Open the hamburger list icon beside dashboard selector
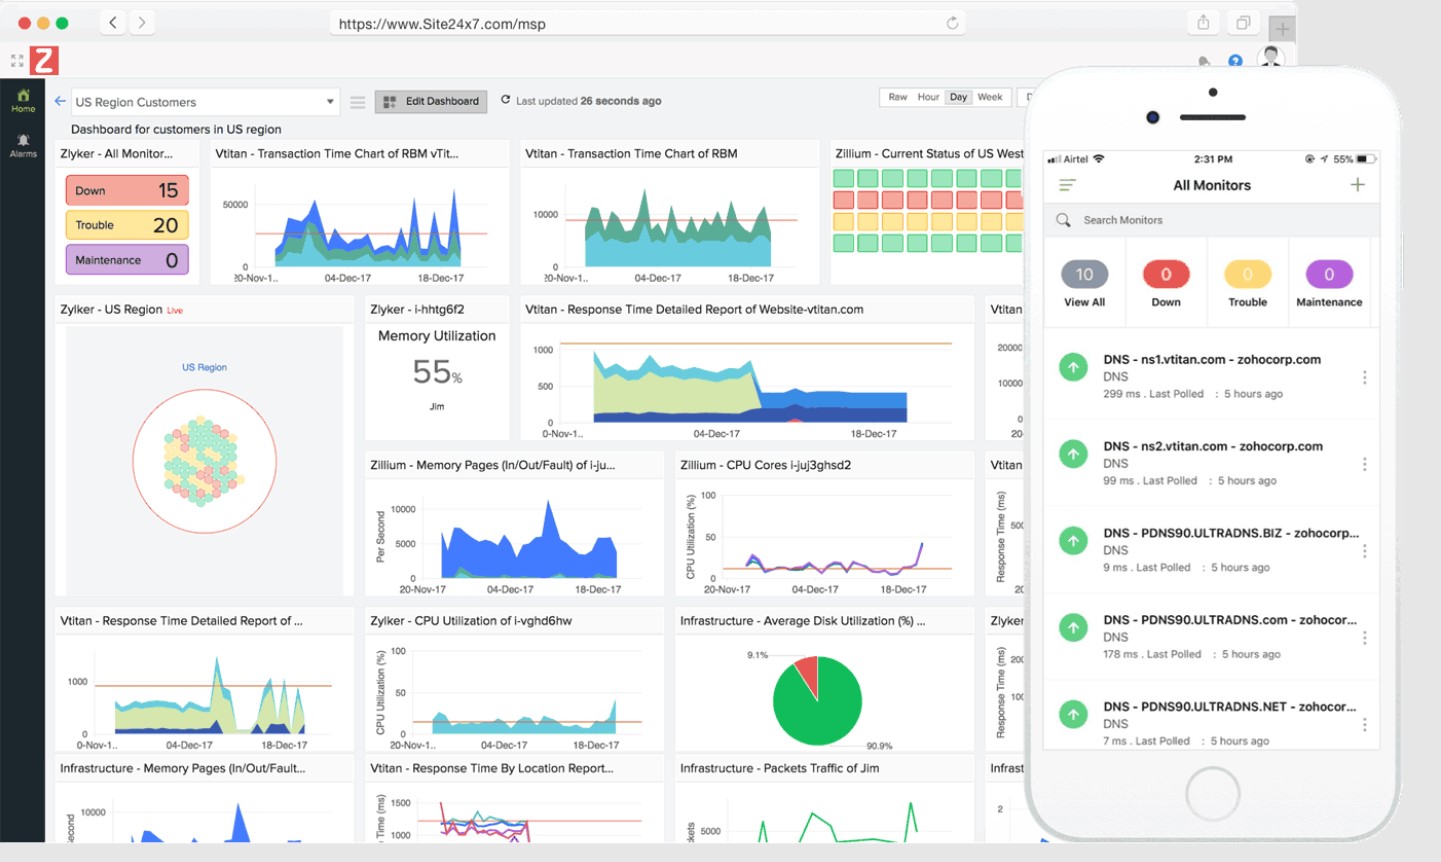 click(x=357, y=102)
